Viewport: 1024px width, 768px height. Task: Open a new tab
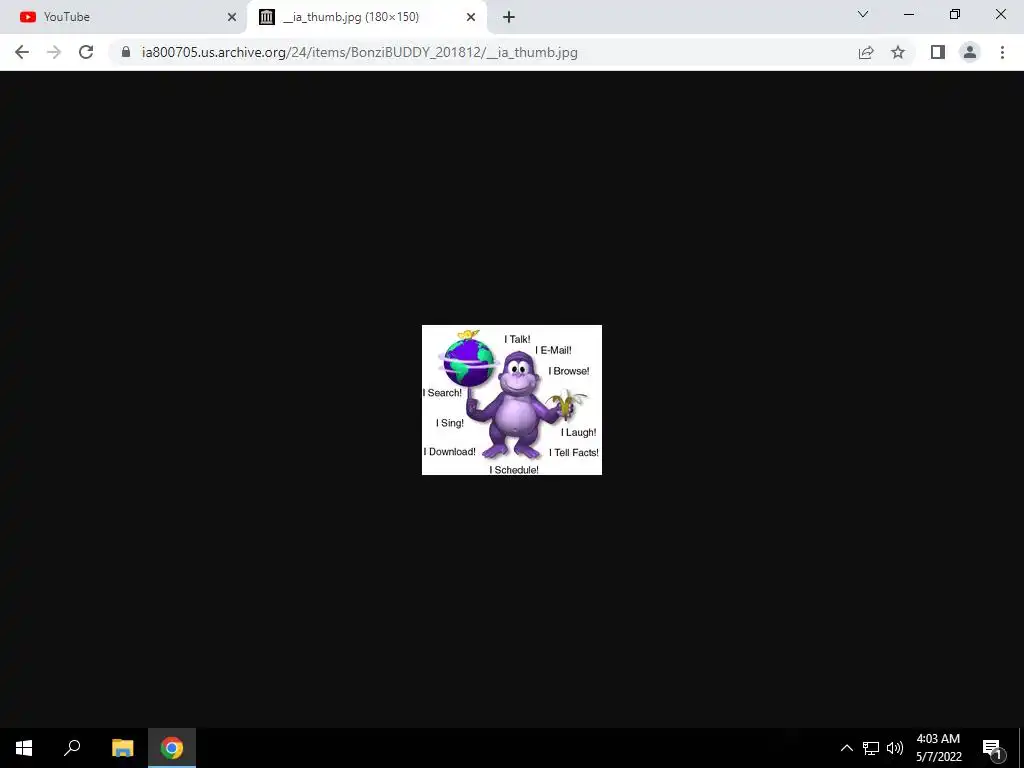tap(509, 17)
